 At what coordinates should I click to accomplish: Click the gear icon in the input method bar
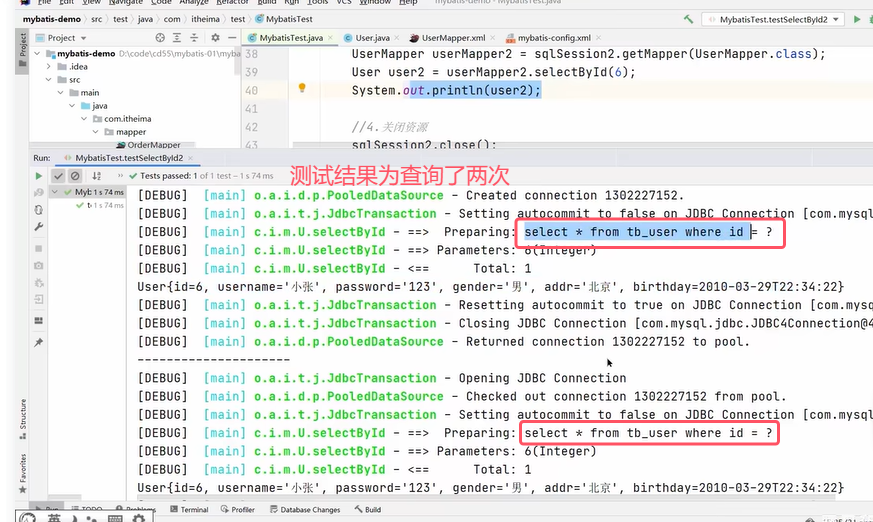click(x=139, y=518)
